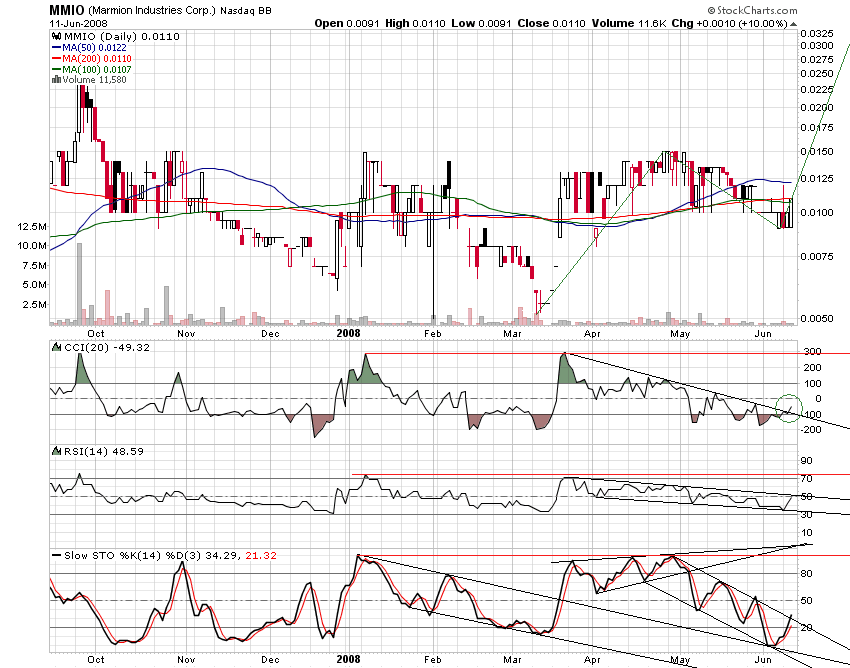Click the Jun label under the Slow STO panel
850x668 pixels.
[x=763, y=660]
